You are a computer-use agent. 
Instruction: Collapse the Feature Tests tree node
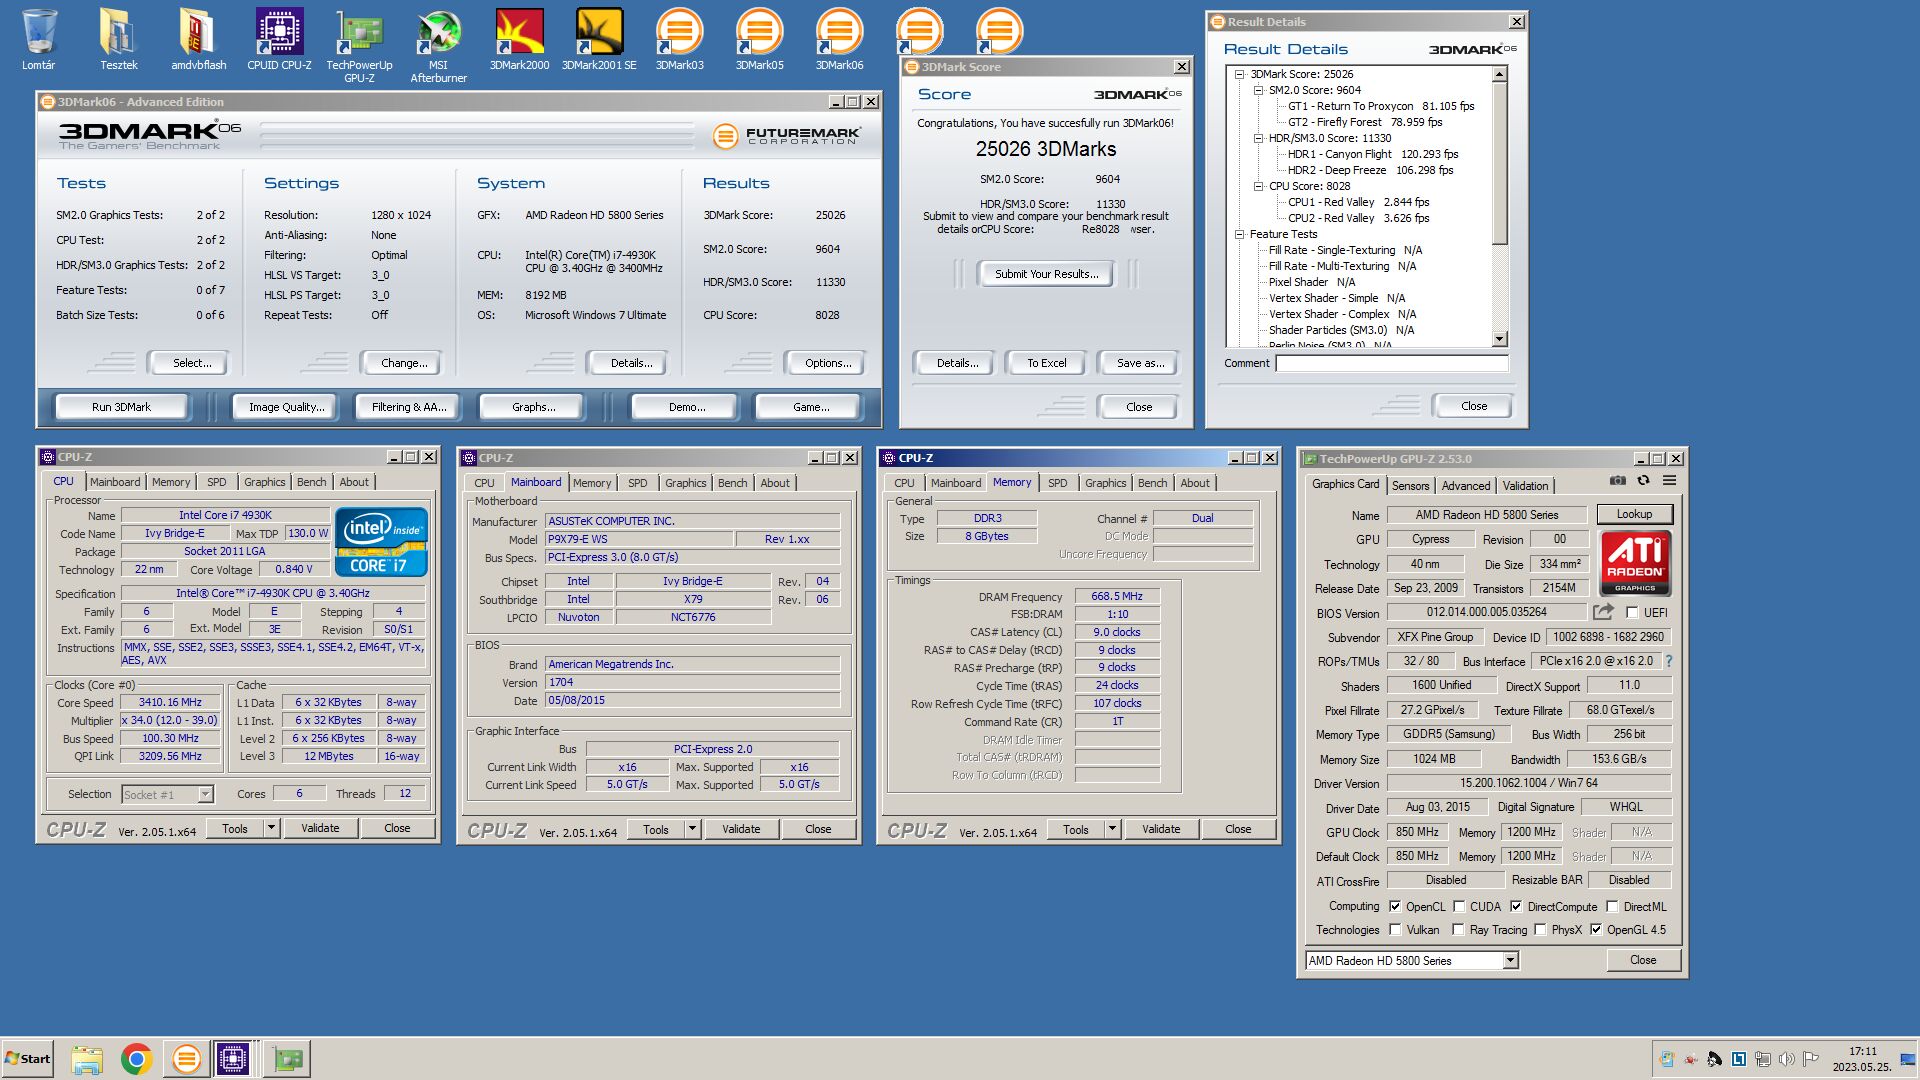point(1240,234)
